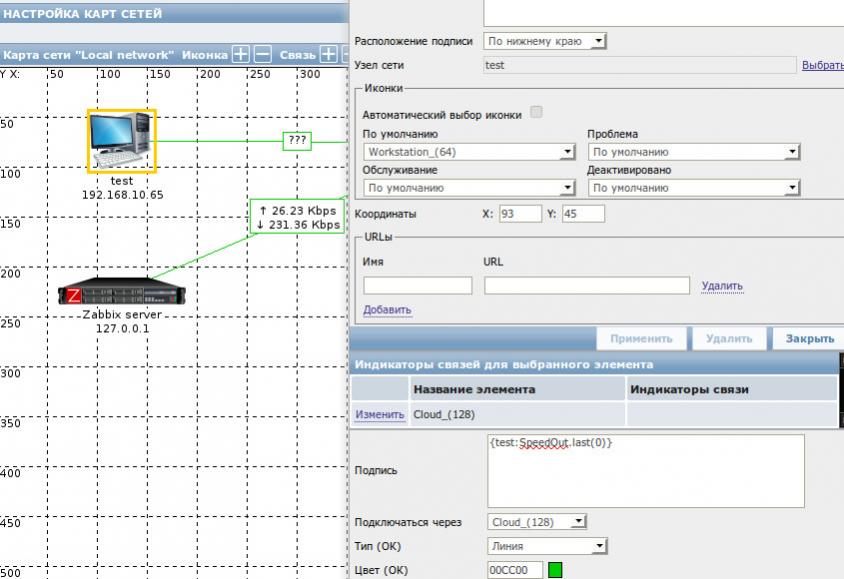This screenshot has width=844, height=579.
Task: Select the test workstation icon on map
Action: pos(121,141)
